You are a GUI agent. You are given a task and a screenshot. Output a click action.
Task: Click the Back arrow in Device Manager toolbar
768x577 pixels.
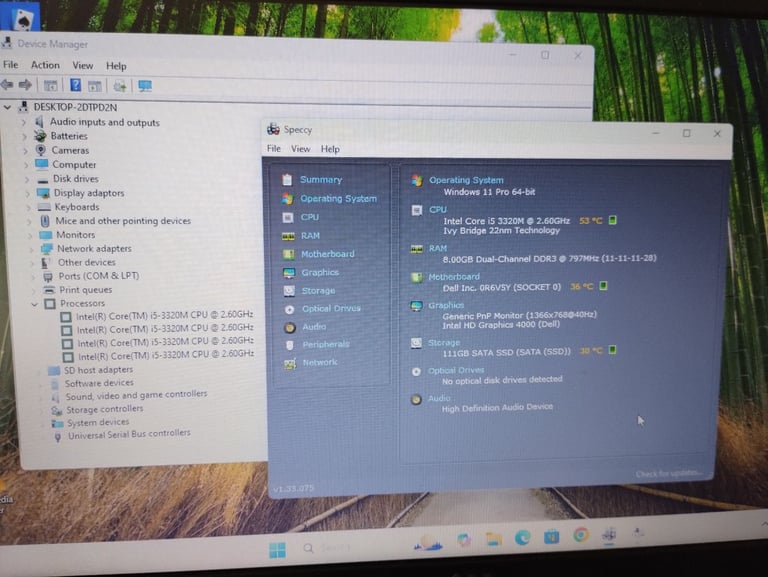point(7,85)
